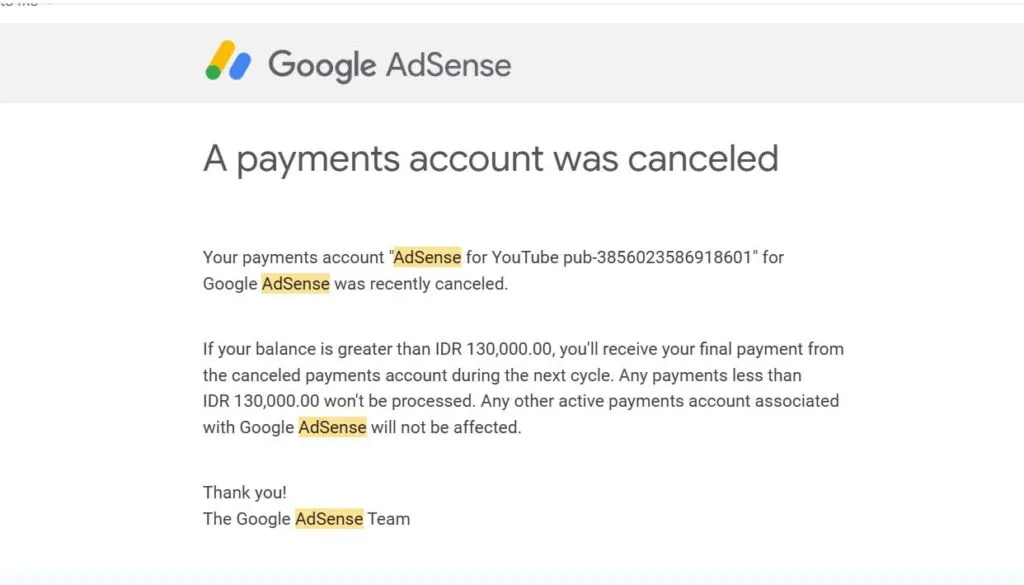Click the words 'will not be affected'

coord(446,427)
